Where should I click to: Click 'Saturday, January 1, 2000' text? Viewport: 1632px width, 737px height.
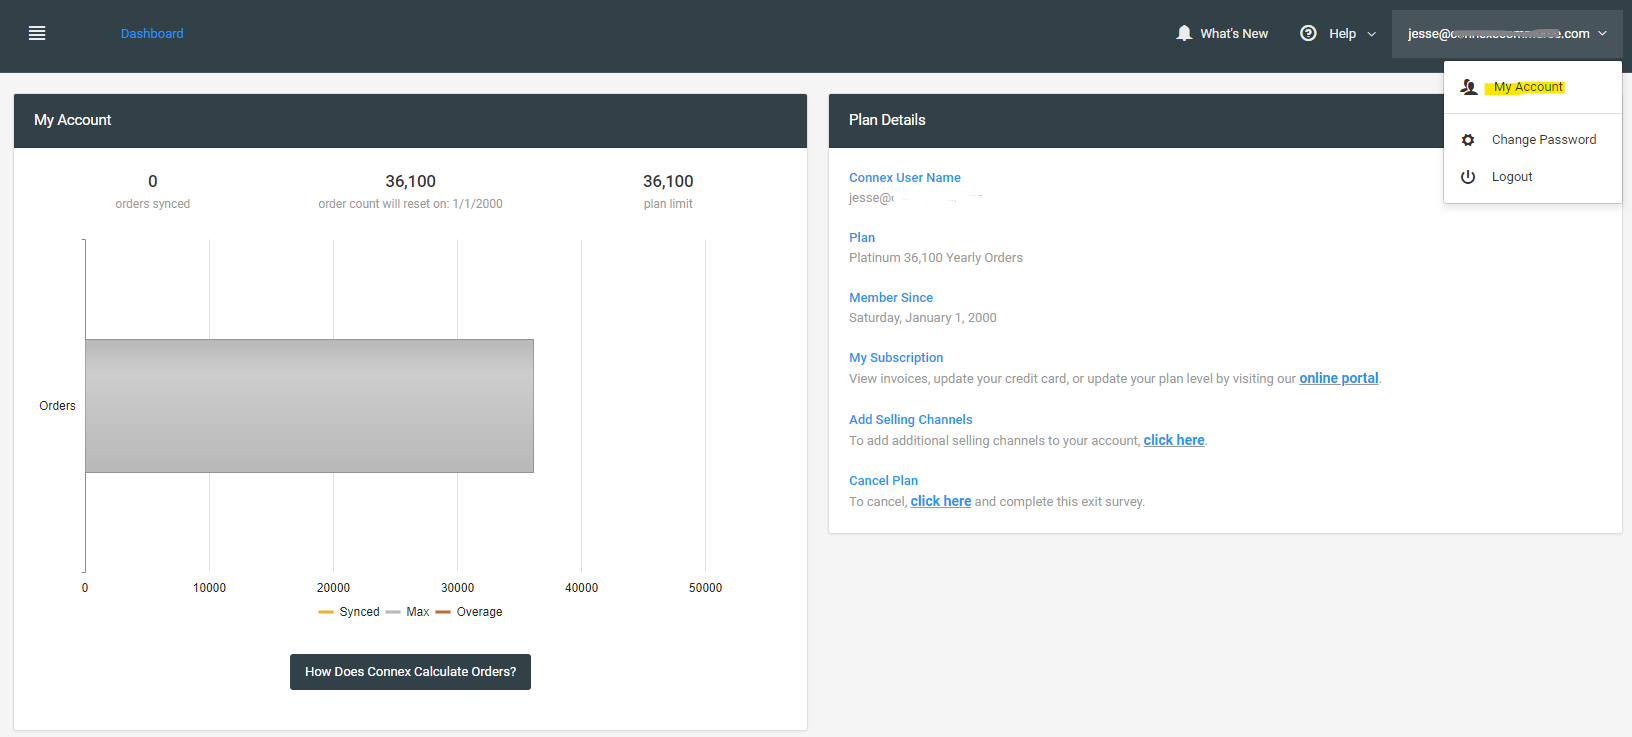[x=923, y=318]
